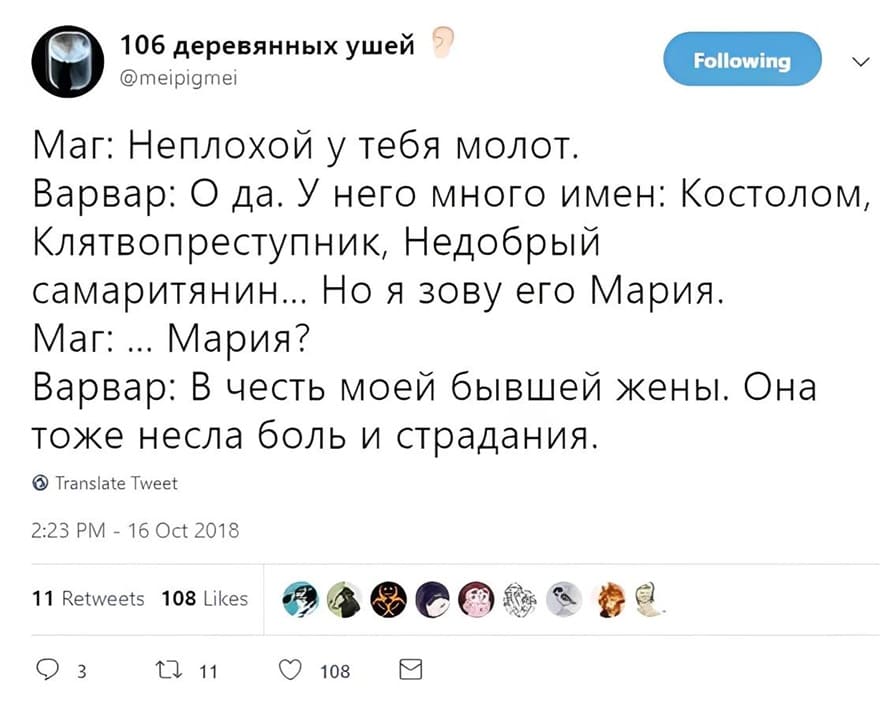Click the 108 Likes count
The width and height of the screenshot is (896, 707).
pyautogui.click(x=206, y=599)
